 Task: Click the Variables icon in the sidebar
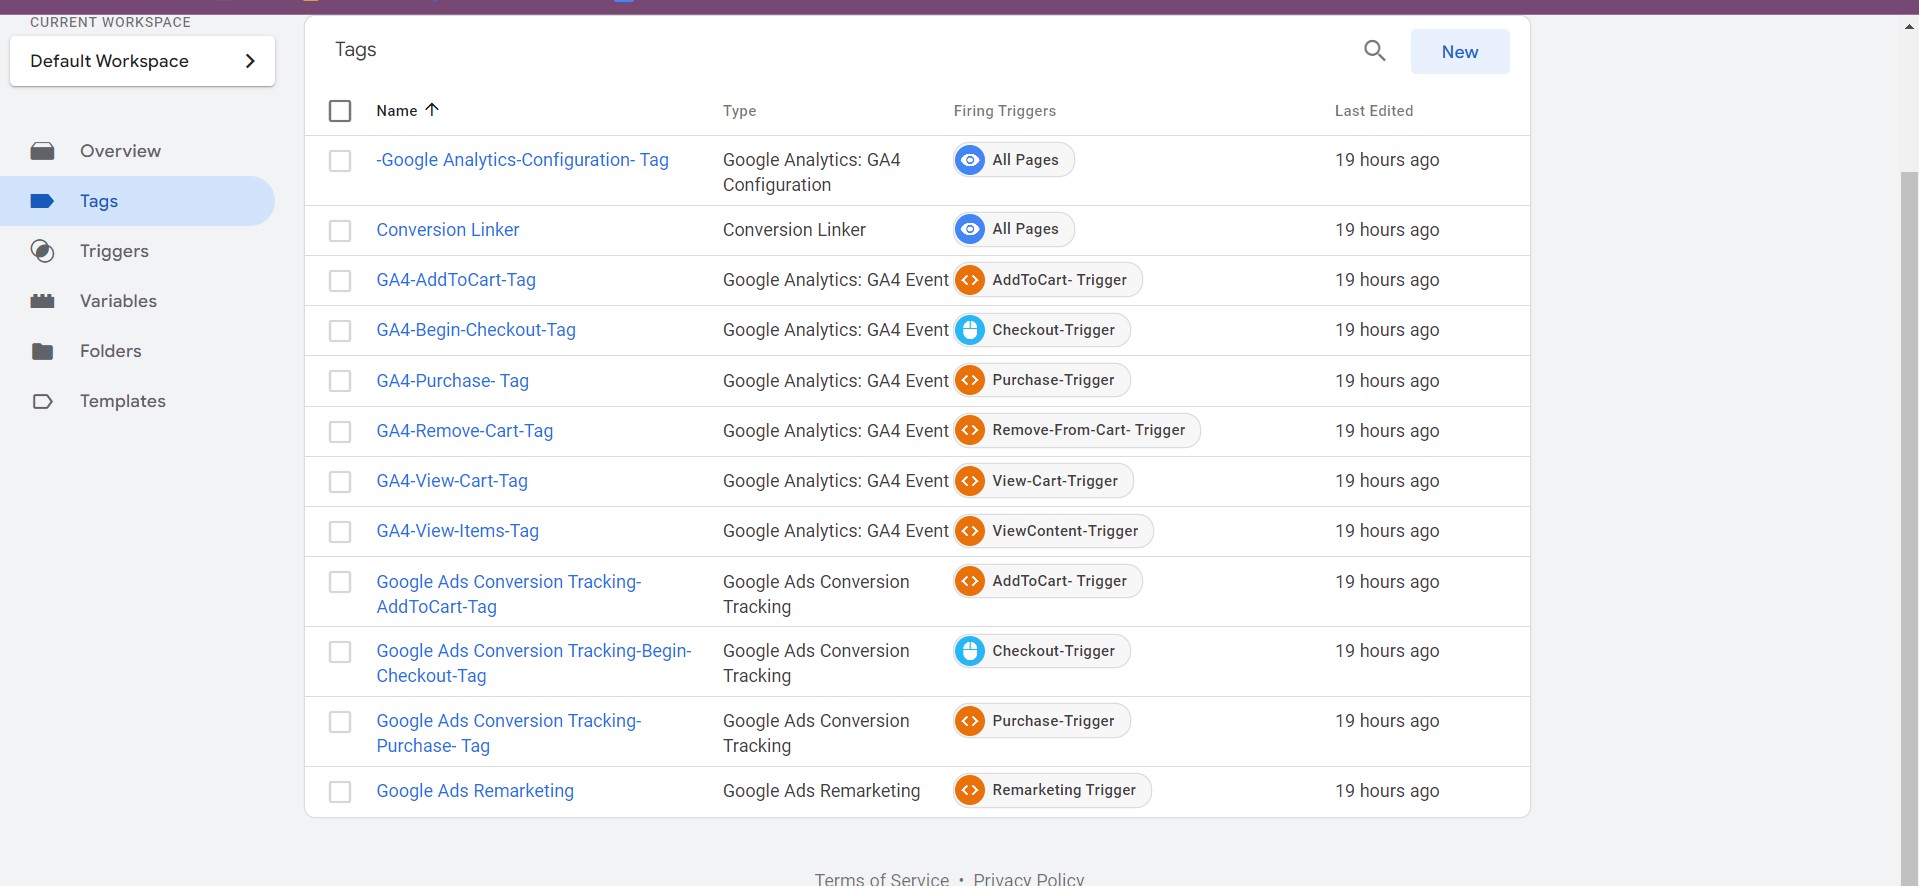tap(42, 301)
